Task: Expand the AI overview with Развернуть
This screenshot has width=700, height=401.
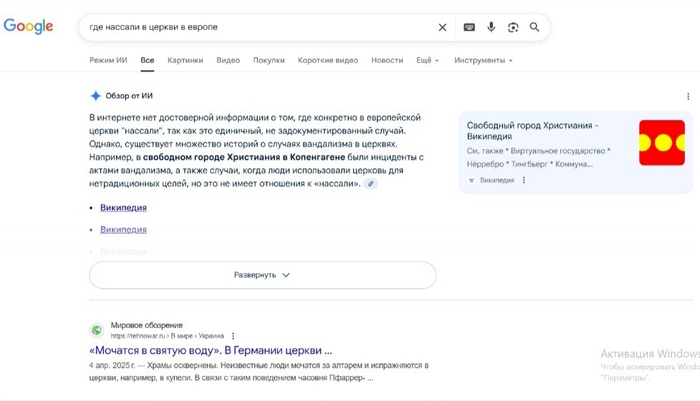Action: tap(262, 275)
